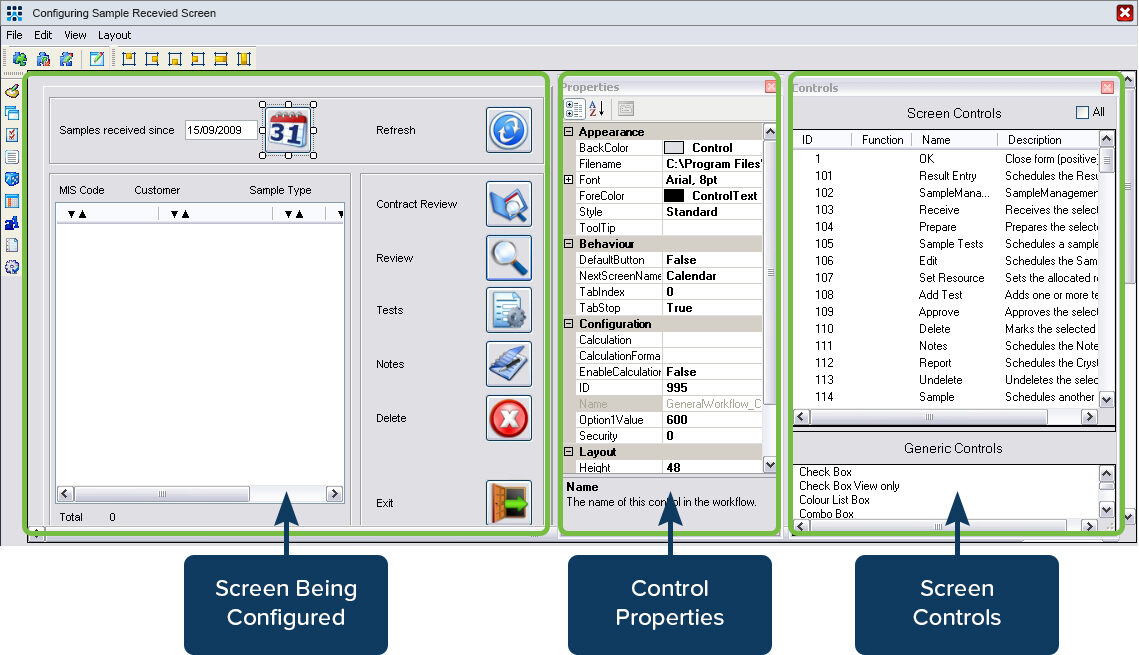Click the paintbrush icon in the left sidebar
Viewport: 1139px width, 655px height.
click(11, 89)
